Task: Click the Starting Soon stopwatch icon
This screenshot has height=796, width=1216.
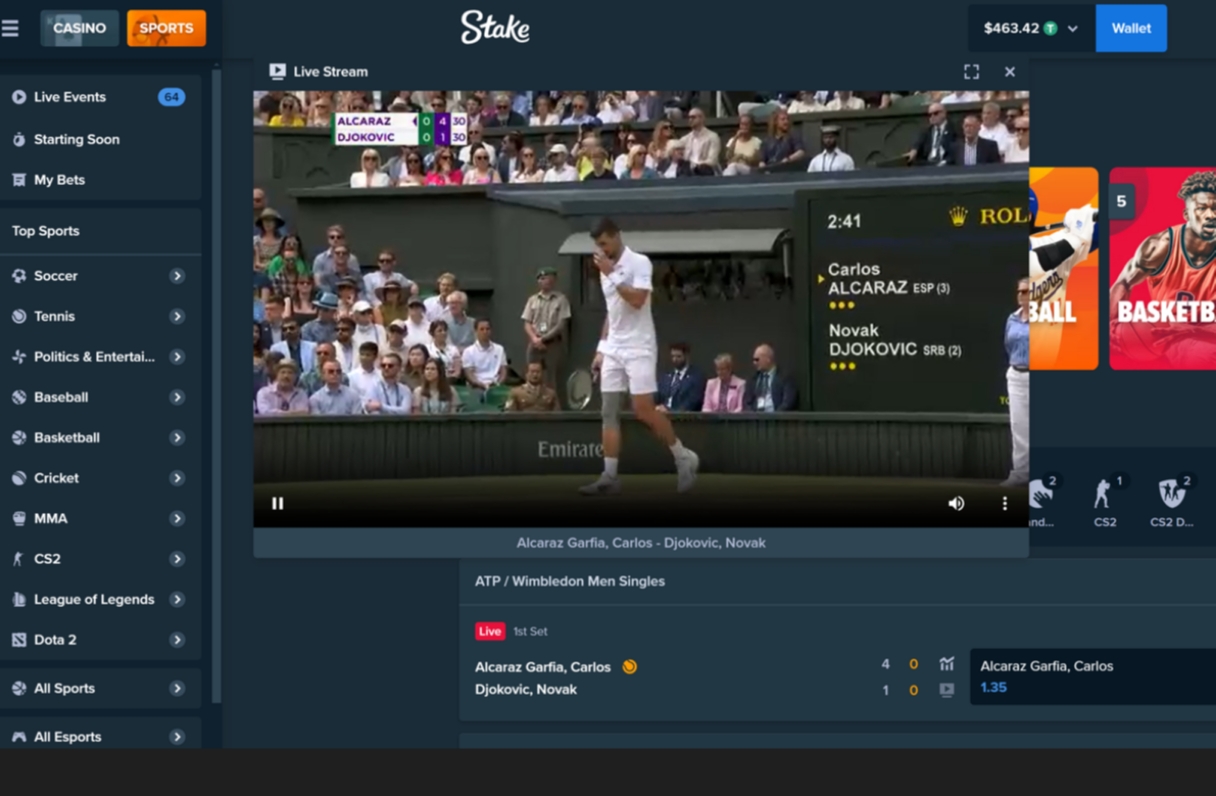Action: click(x=19, y=139)
